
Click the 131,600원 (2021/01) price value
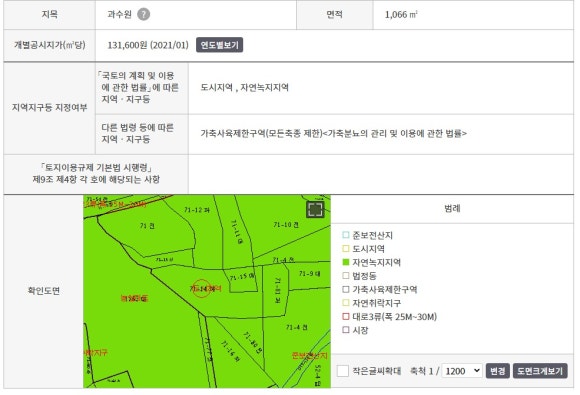[148, 45]
